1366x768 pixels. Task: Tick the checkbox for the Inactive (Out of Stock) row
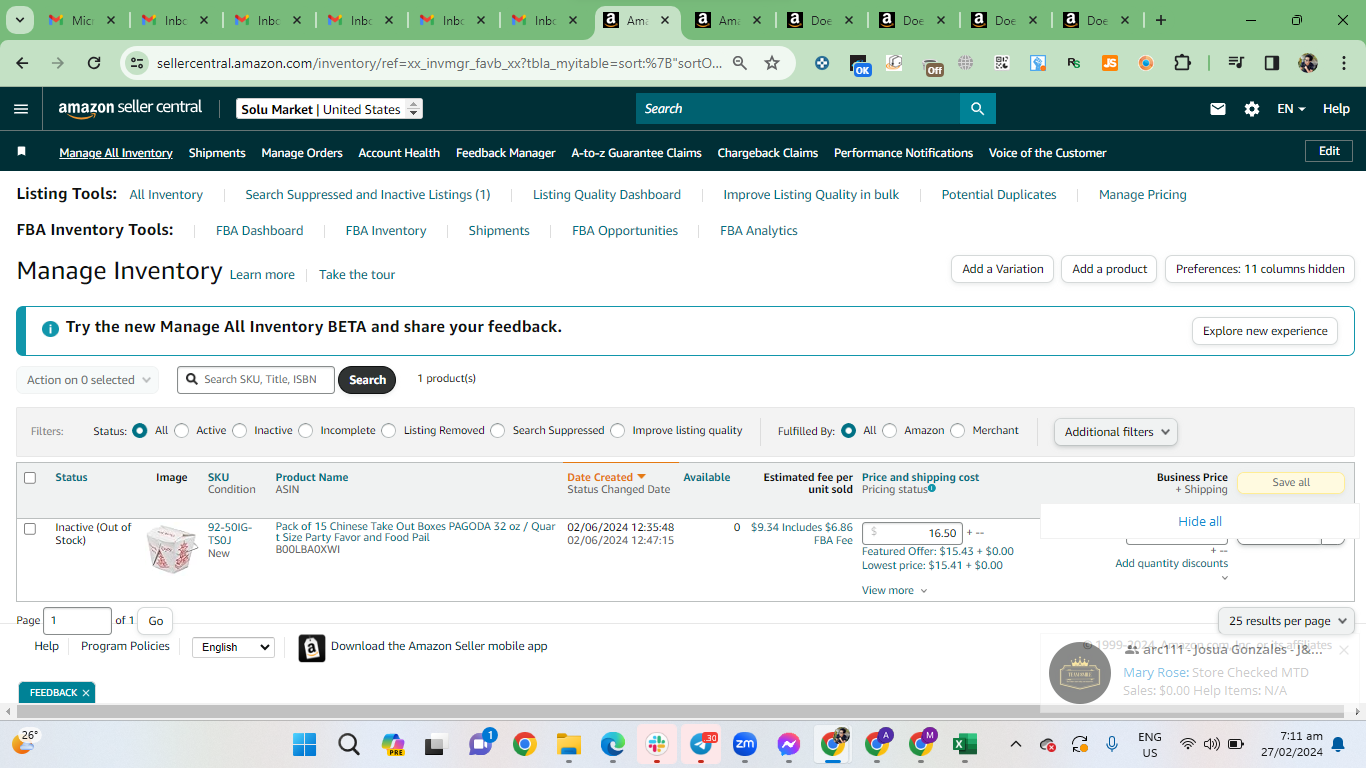(x=30, y=528)
